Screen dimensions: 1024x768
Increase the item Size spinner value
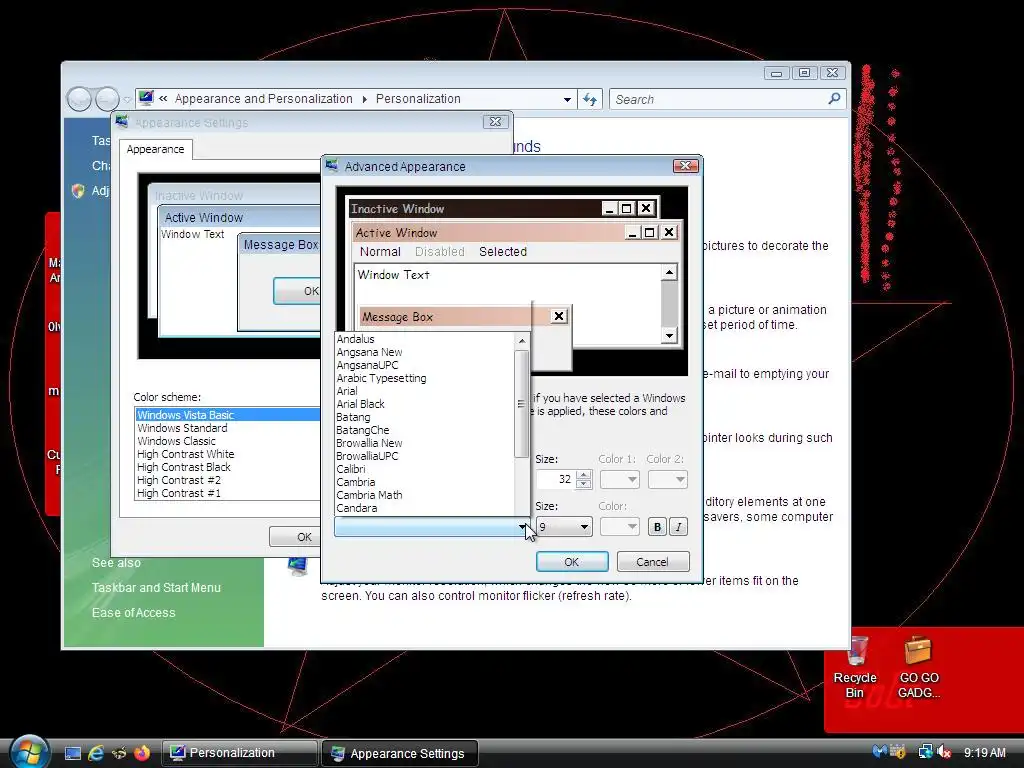click(584, 475)
